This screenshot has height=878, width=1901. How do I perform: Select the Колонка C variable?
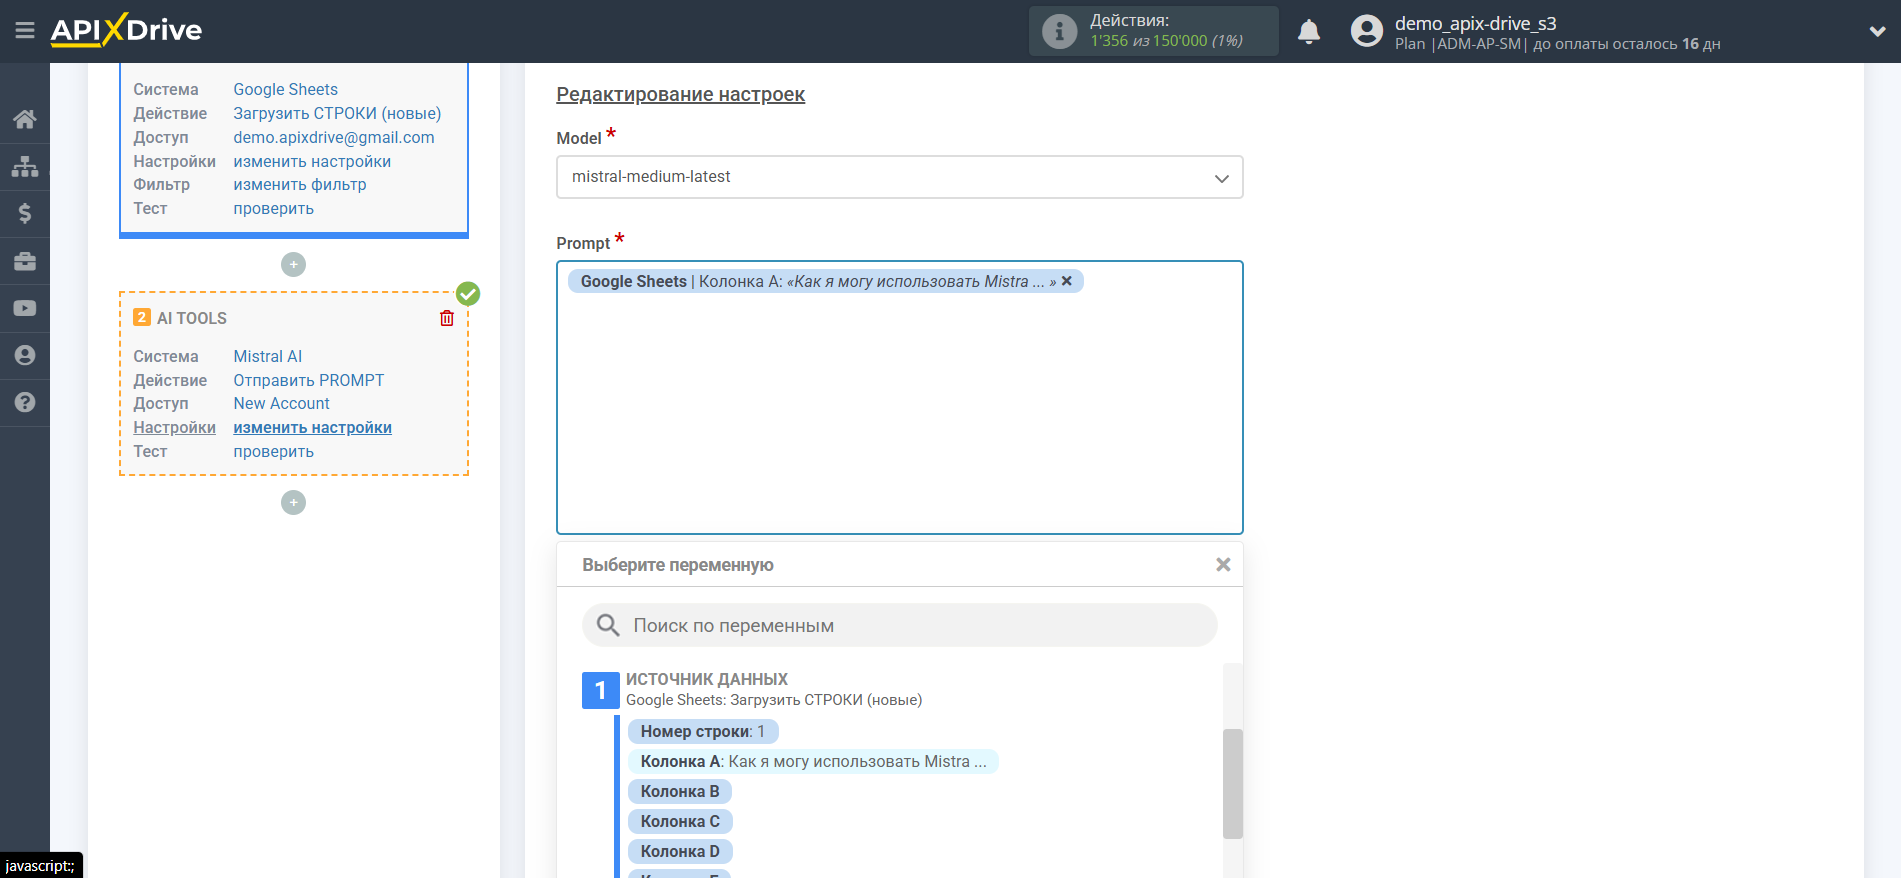click(680, 821)
